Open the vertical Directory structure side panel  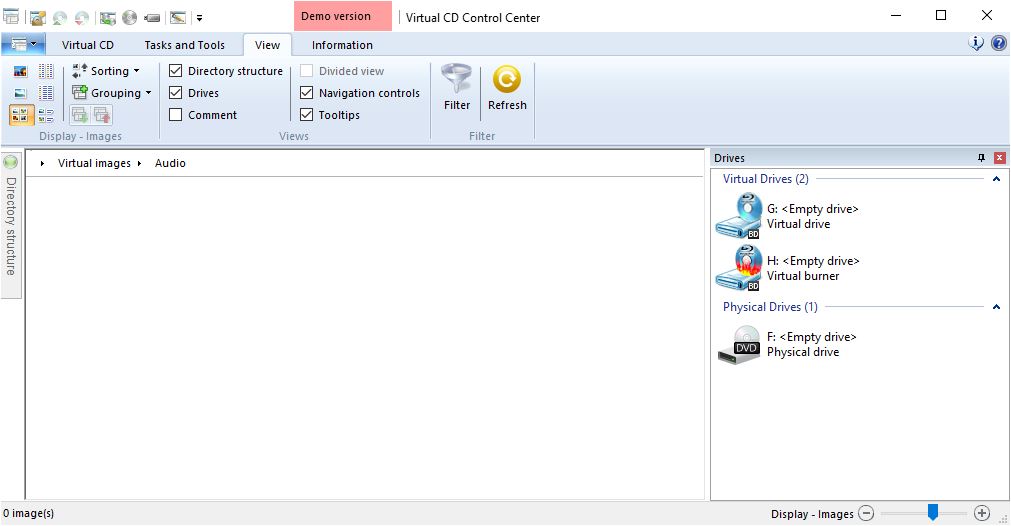11,226
